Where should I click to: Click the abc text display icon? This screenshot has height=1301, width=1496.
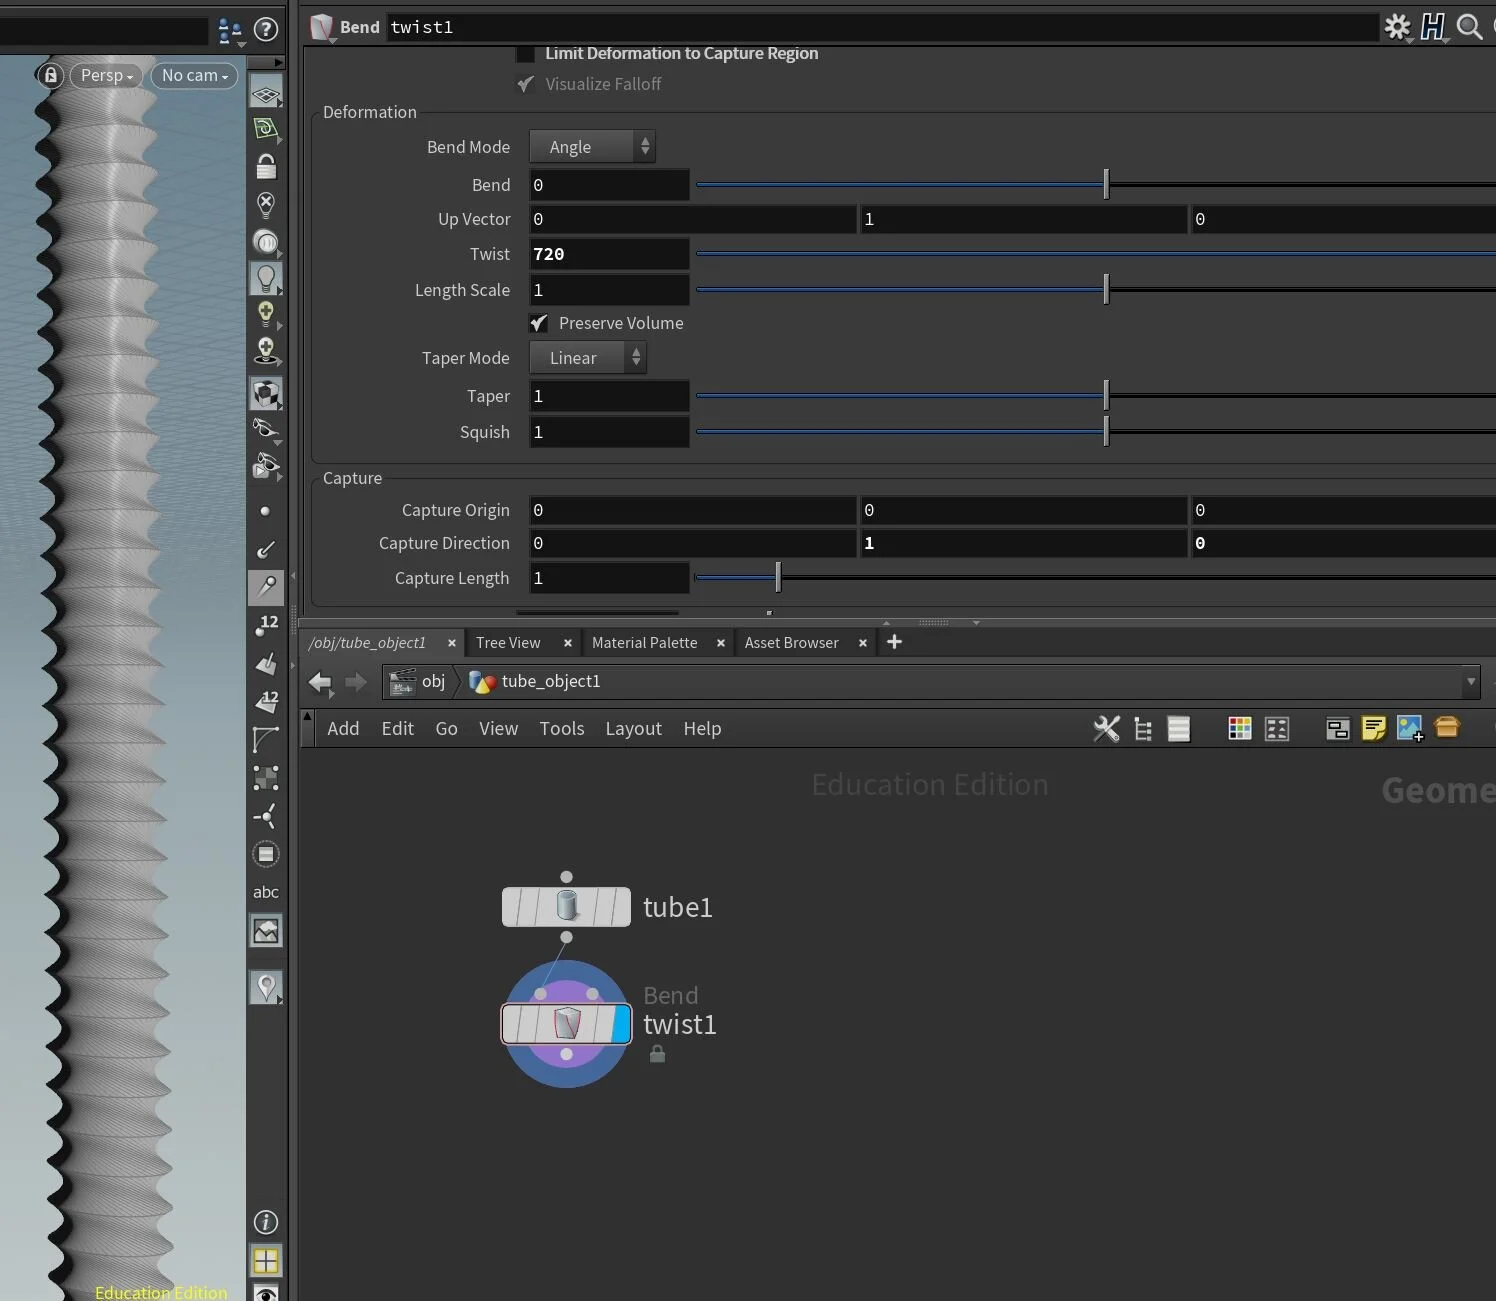pyautogui.click(x=265, y=892)
